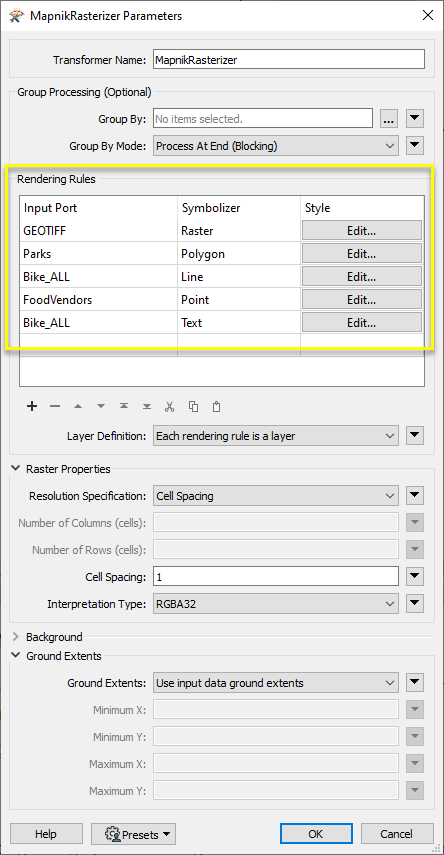Viewport: 444px width, 855px height.
Task: Open Group By Mode dropdown
Action: point(275,146)
